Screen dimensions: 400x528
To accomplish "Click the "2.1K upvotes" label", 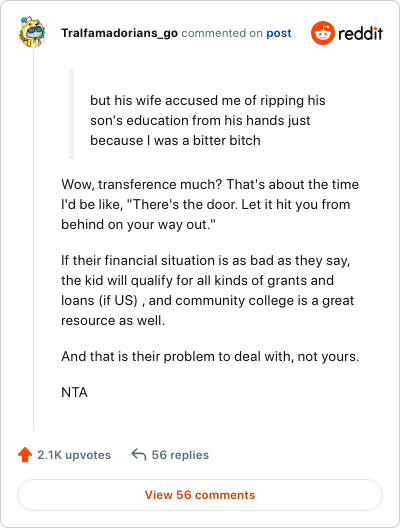I will point(74,455).
